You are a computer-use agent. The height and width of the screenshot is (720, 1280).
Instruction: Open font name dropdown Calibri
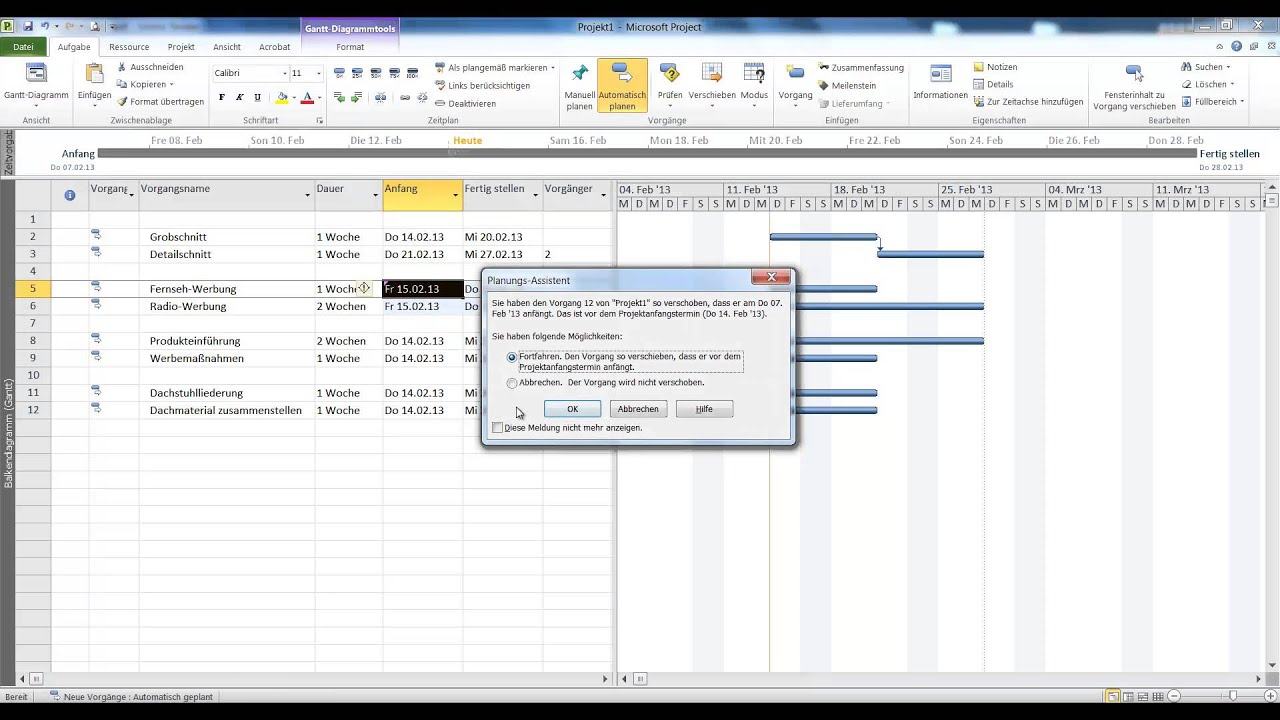tap(284, 73)
